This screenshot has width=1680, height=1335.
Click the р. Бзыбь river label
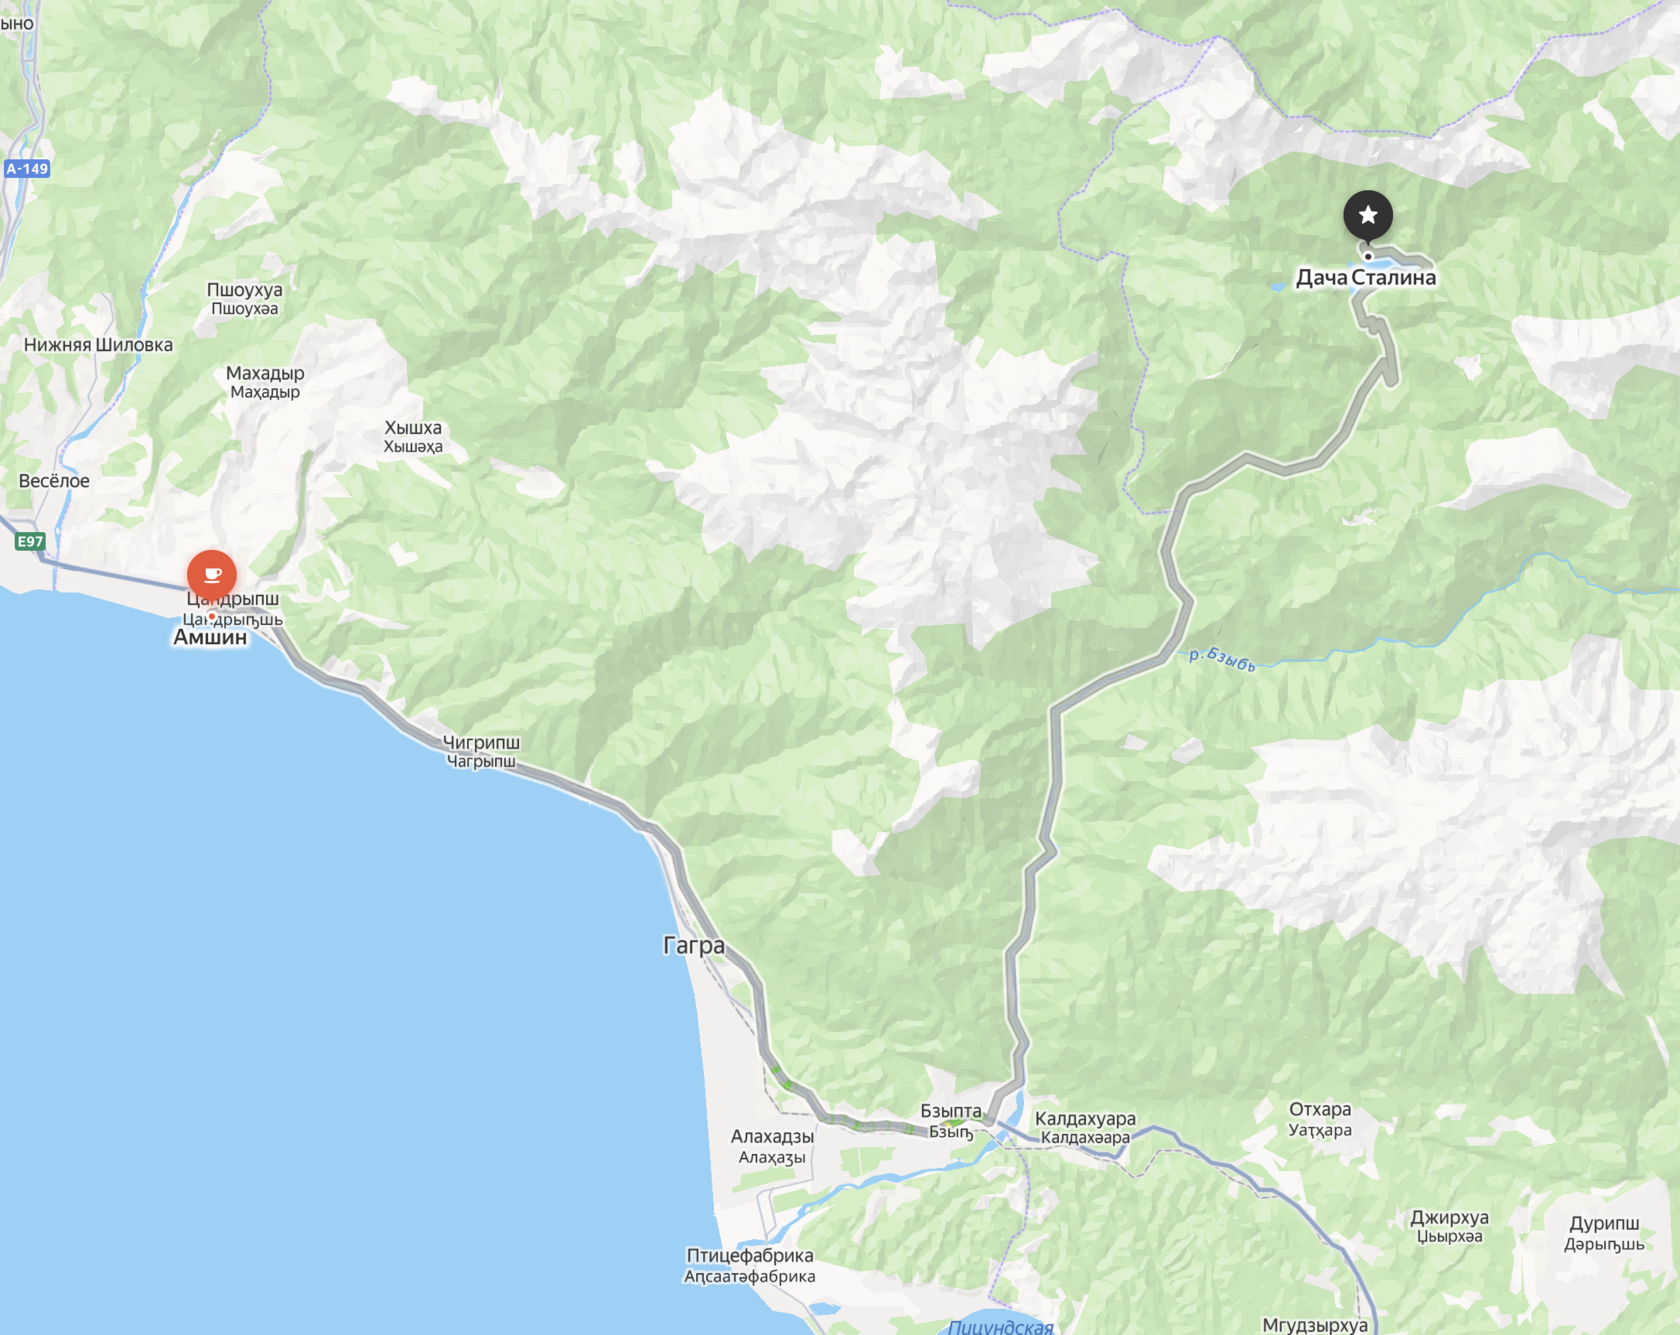(x=1222, y=659)
